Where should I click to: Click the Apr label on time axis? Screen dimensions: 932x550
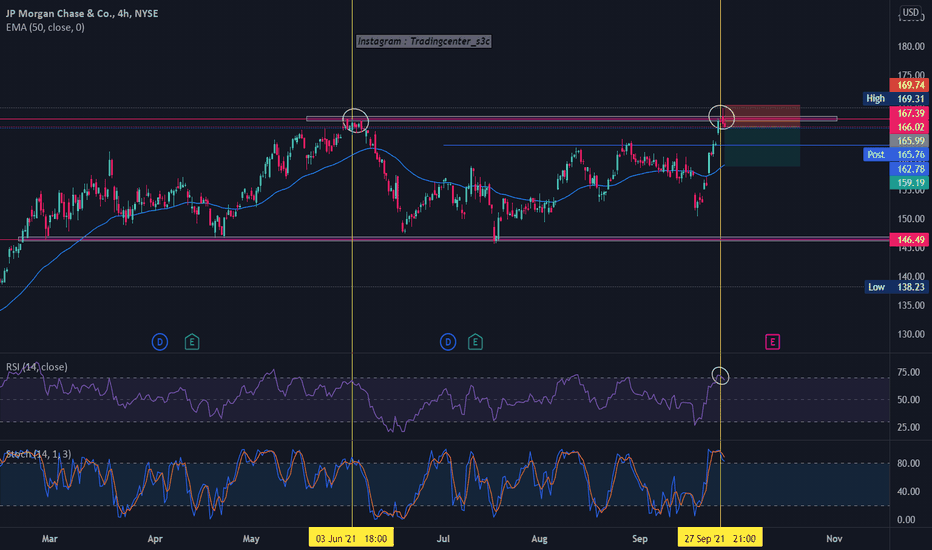click(155, 539)
